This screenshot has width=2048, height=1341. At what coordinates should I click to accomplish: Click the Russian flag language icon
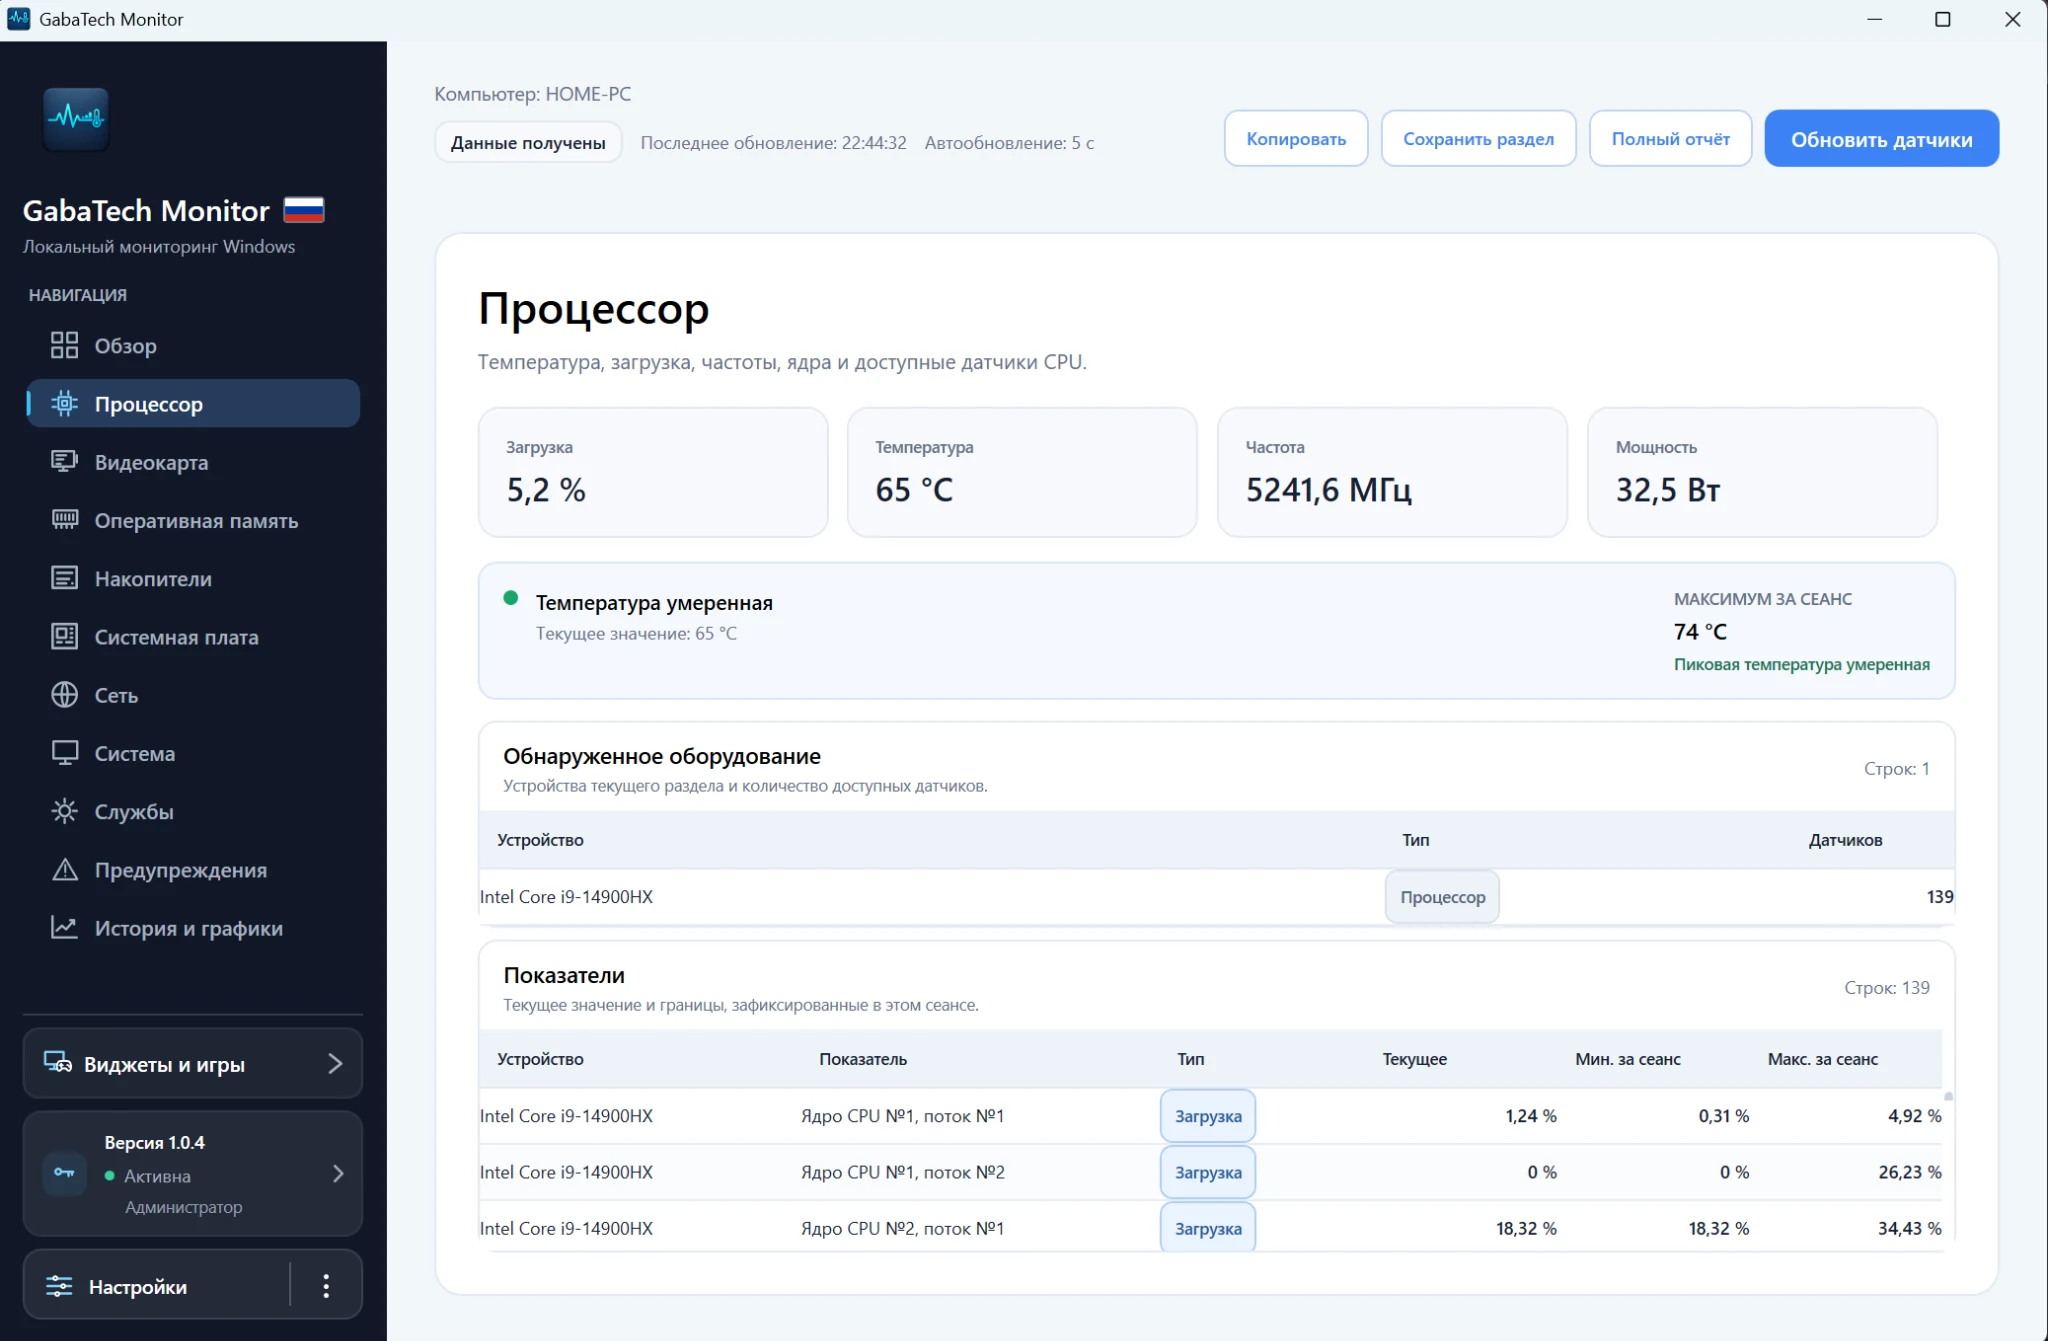pyautogui.click(x=304, y=210)
